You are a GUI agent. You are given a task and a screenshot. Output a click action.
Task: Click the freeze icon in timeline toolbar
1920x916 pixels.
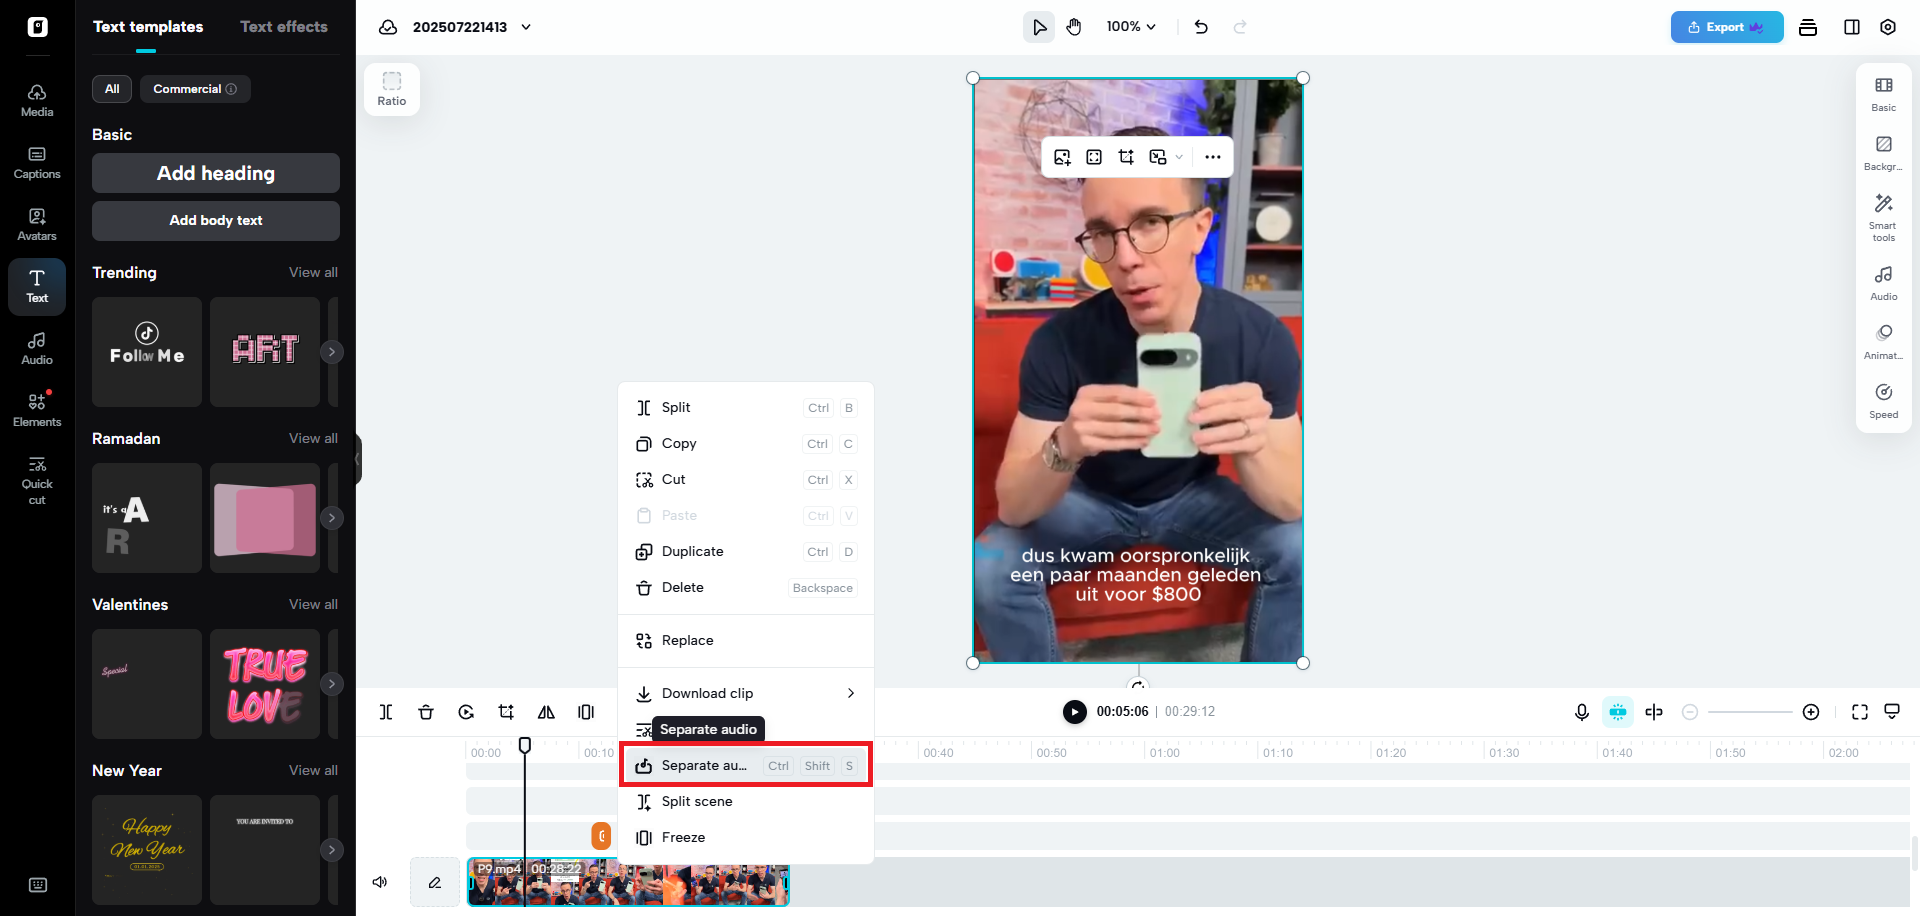tap(586, 712)
